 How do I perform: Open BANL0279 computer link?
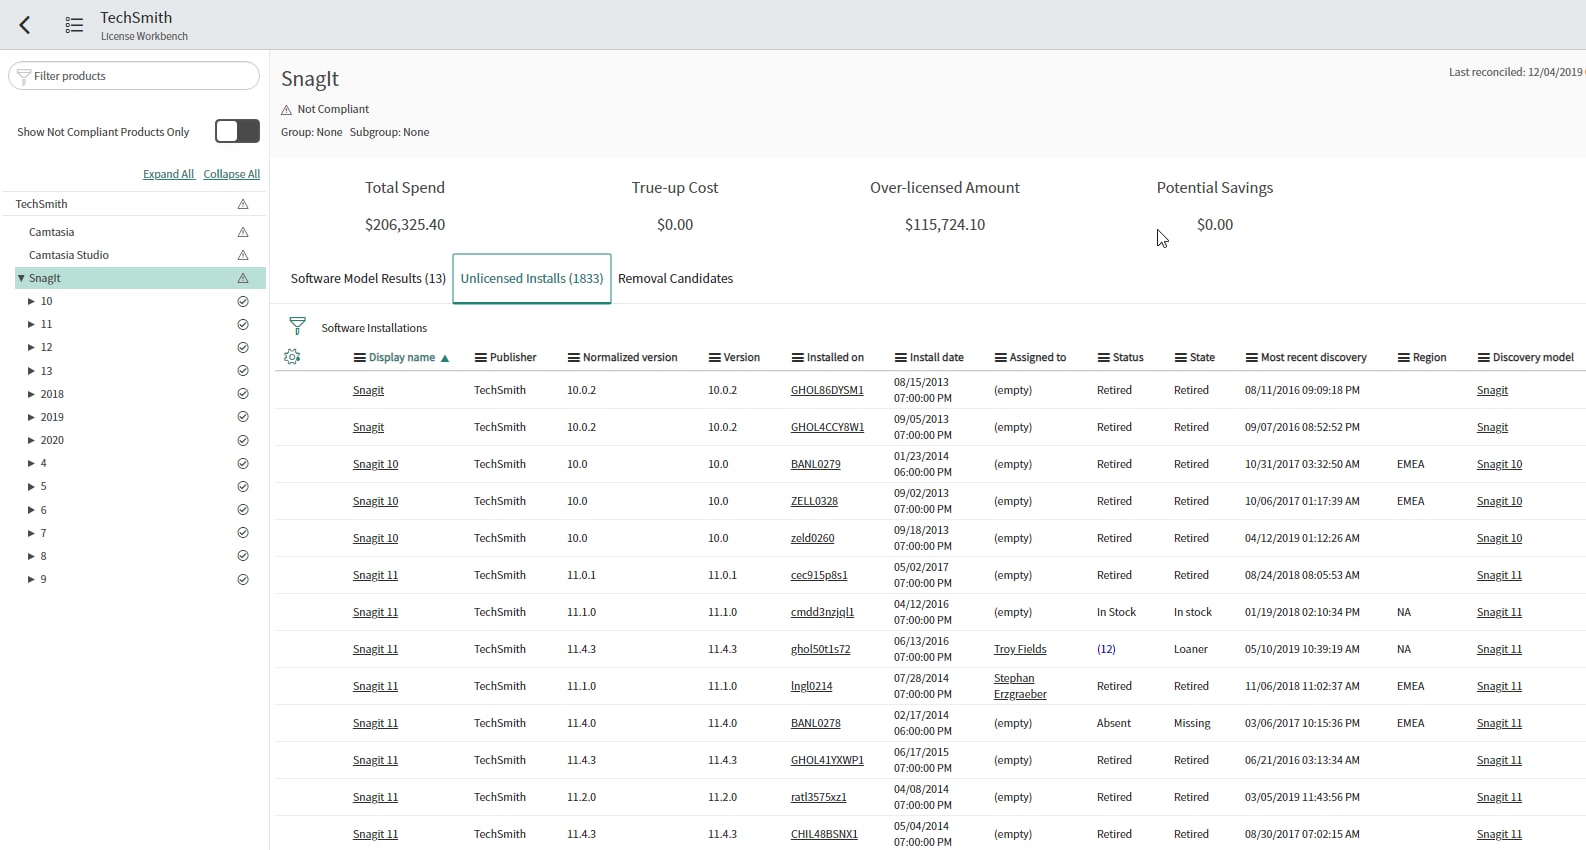coord(816,464)
